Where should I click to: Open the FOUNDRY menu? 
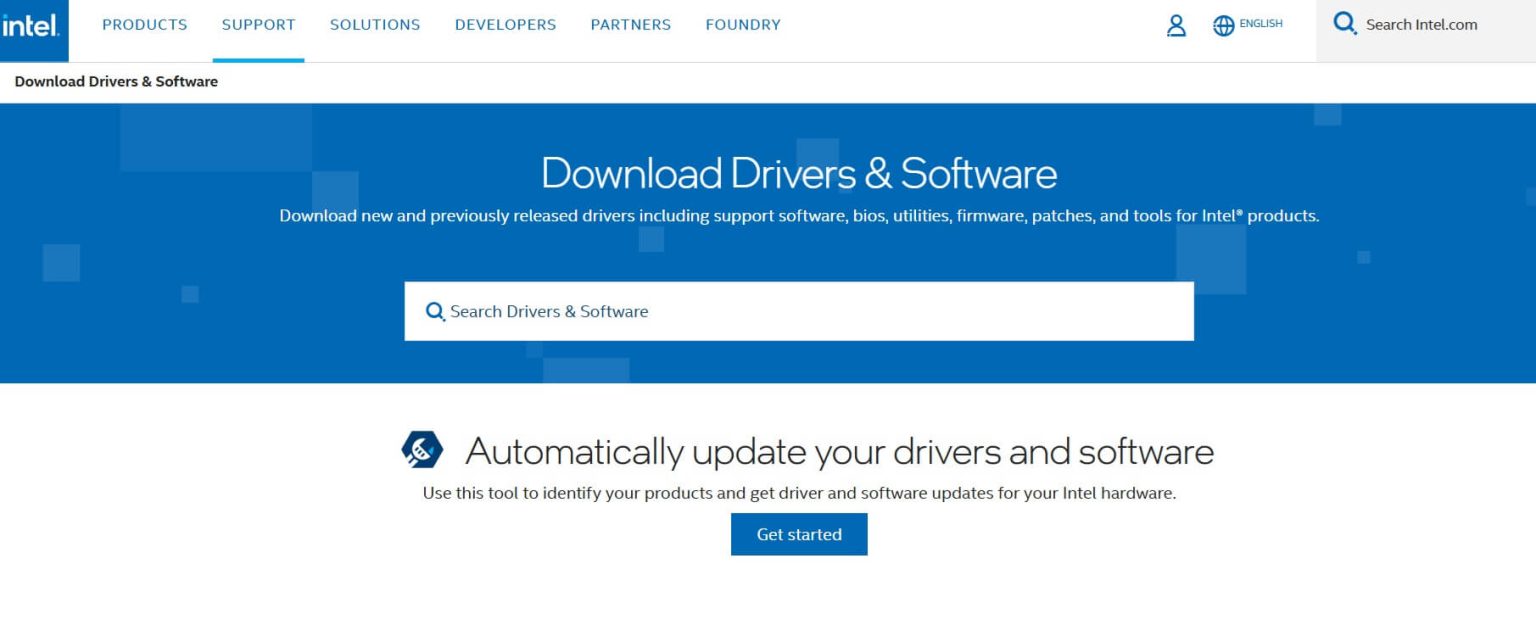(742, 25)
